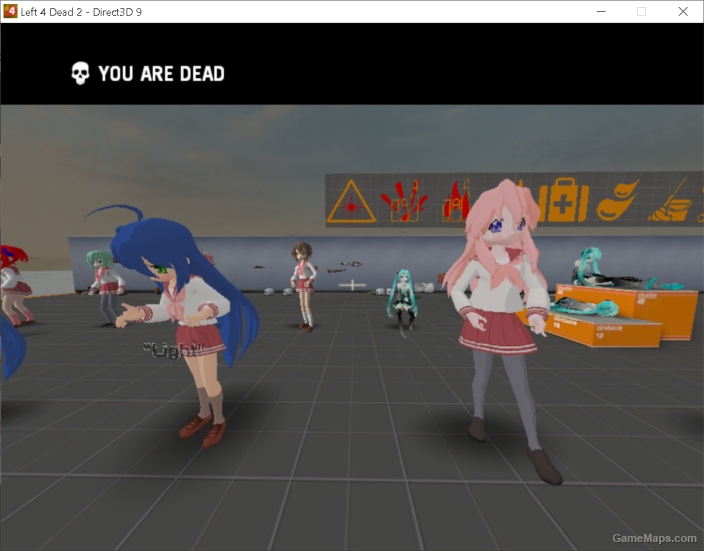Select the orange first aid kit icon
The width and height of the screenshot is (704, 551).
(x=562, y=202)
